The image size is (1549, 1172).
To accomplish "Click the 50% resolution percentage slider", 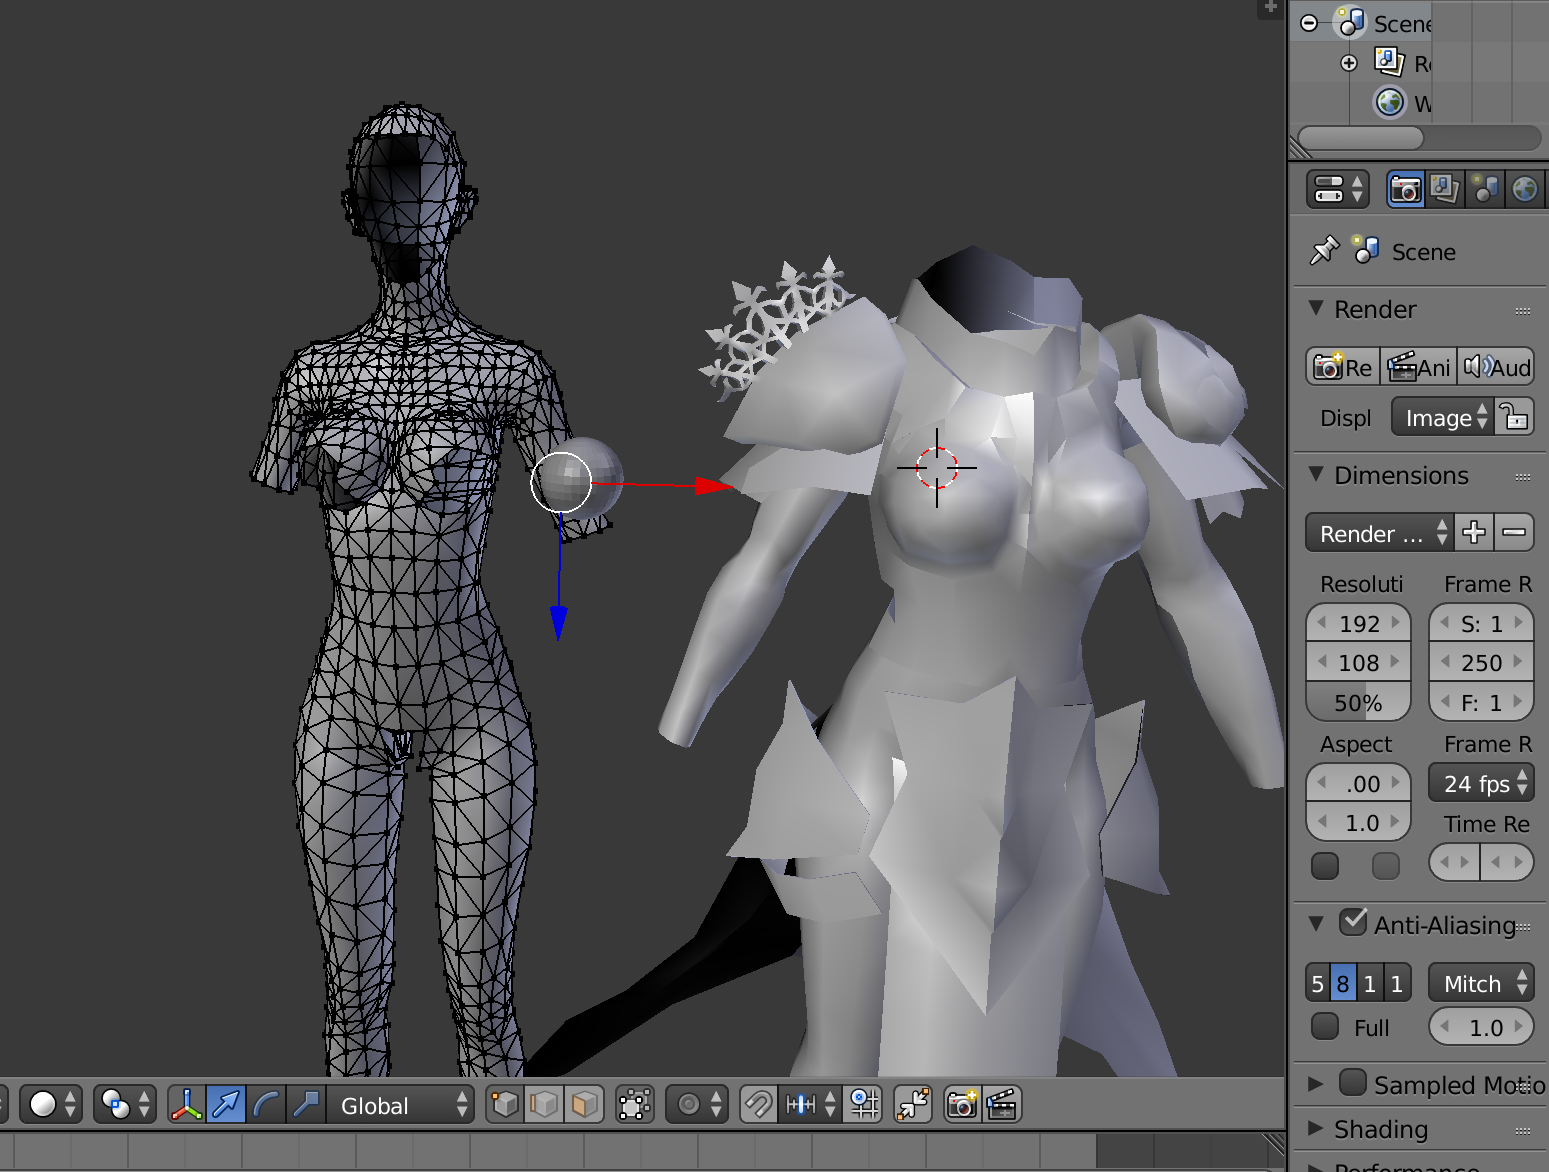I will [1358, 703].
